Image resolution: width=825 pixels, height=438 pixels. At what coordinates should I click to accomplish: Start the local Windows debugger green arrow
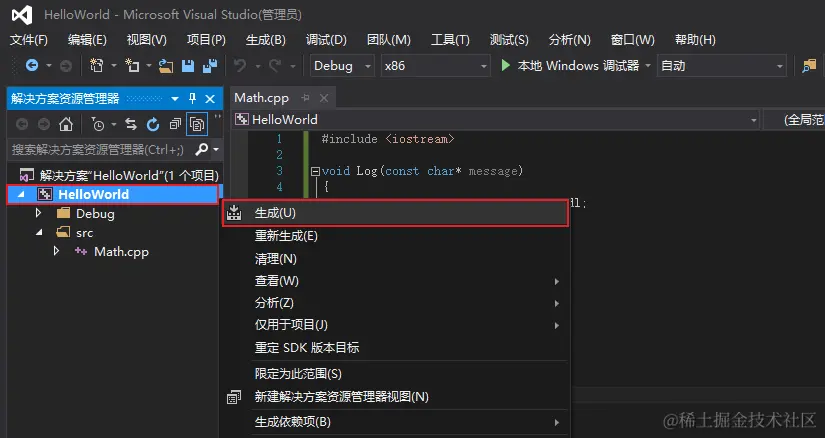pyautogui.click(x=506, y=65)
